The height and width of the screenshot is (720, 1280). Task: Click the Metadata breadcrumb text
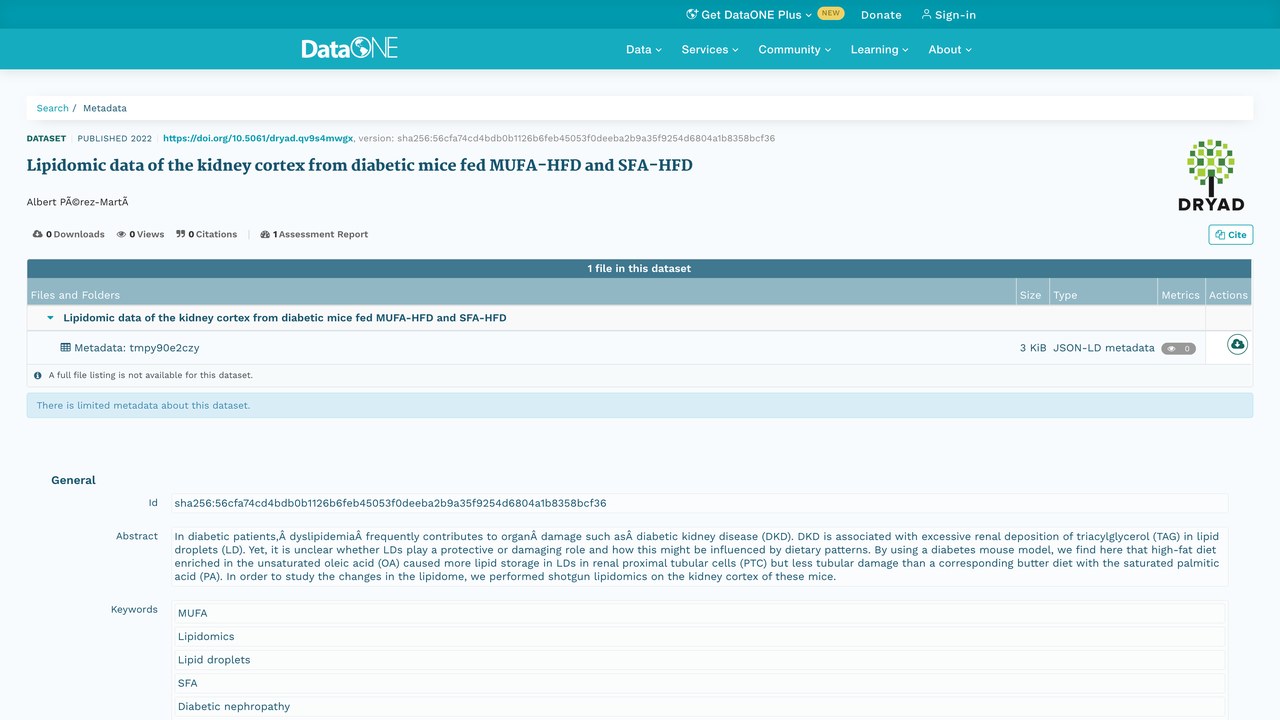coord(105,108)
